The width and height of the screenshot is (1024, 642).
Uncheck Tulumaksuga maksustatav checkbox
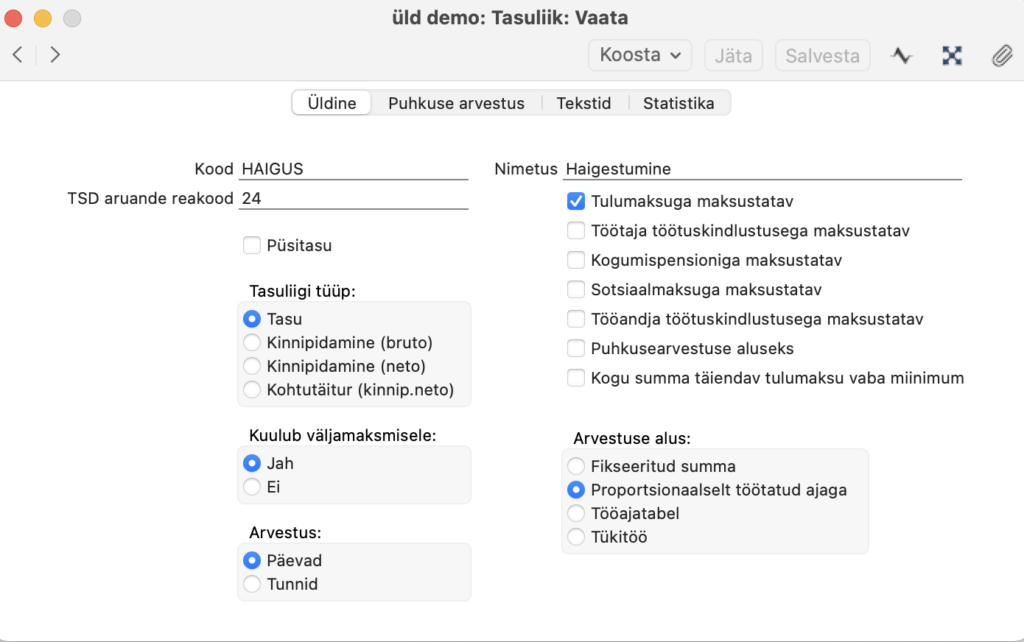(576, 201)
